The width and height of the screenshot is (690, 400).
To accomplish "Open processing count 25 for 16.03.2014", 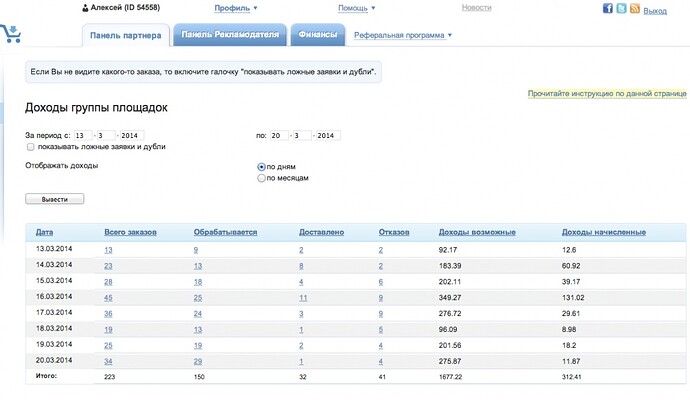I will pyautogui.click(x=198, y=298).
